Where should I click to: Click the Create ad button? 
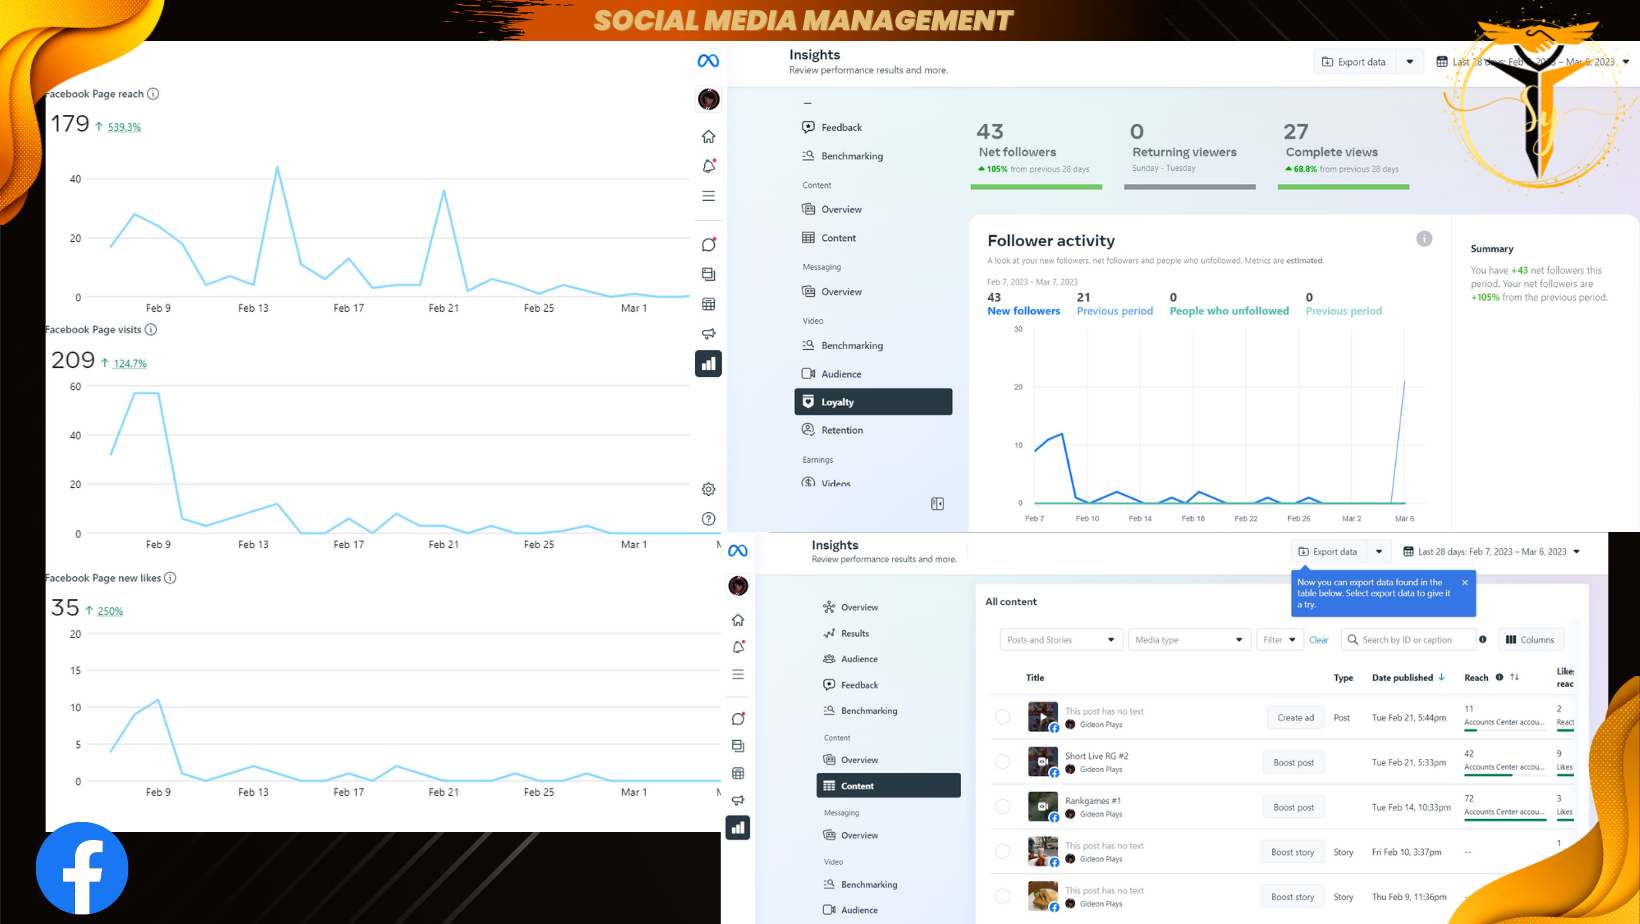1296,717
